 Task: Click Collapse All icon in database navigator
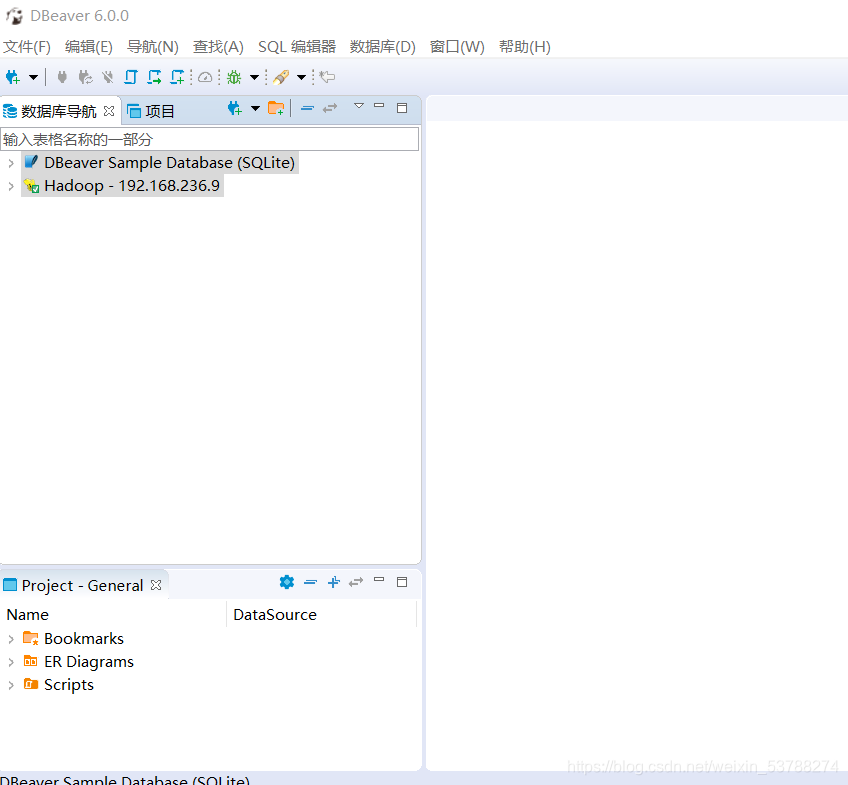pos(307,109)
